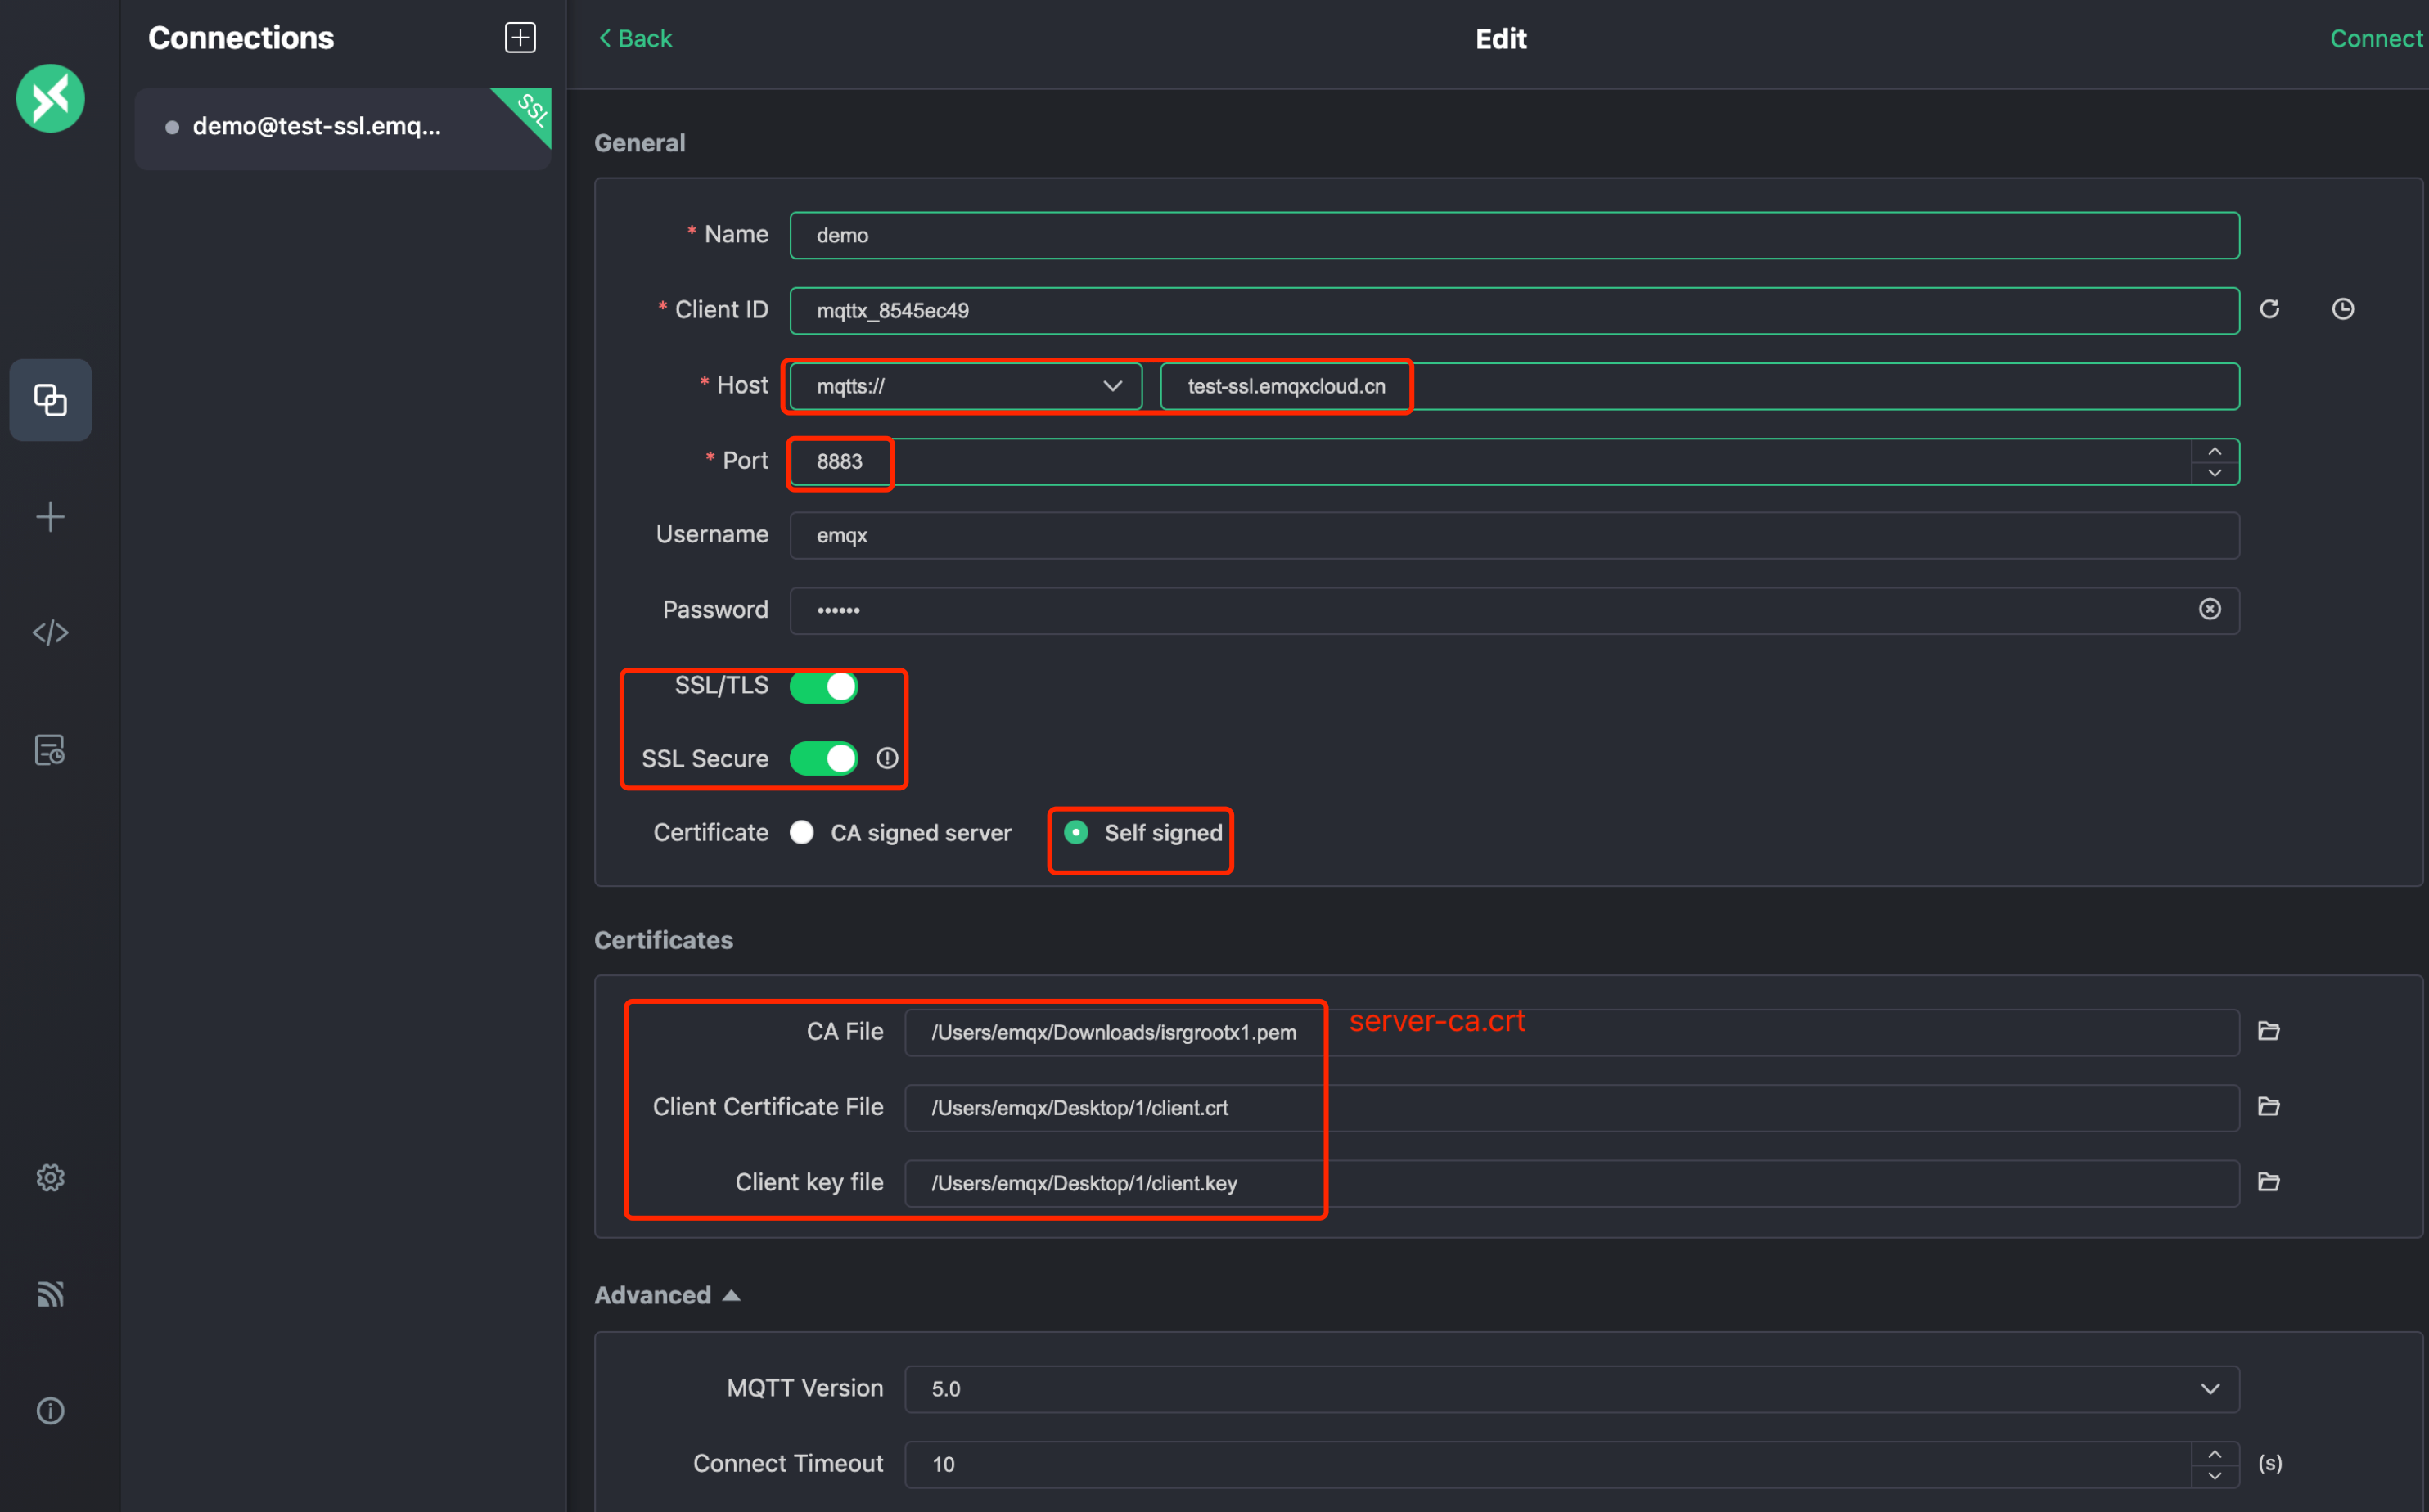
Task: Refresh the Client ID with the reload icon
Action: click(2270, 309)
